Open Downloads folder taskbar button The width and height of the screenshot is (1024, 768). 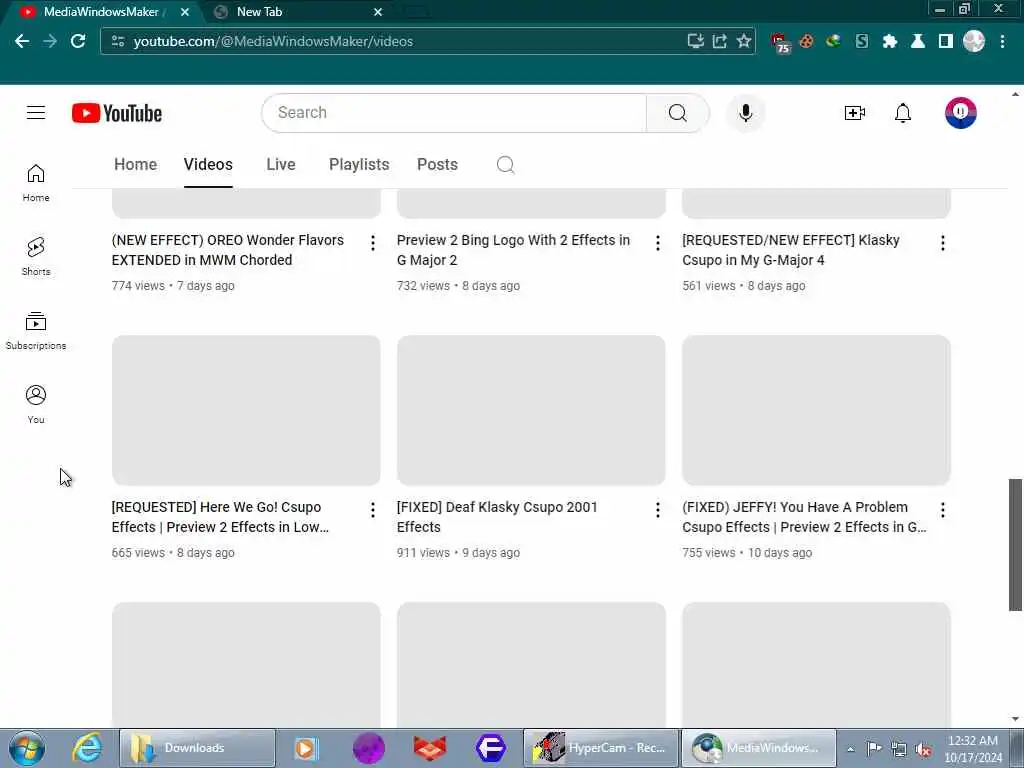pos(197,748)
